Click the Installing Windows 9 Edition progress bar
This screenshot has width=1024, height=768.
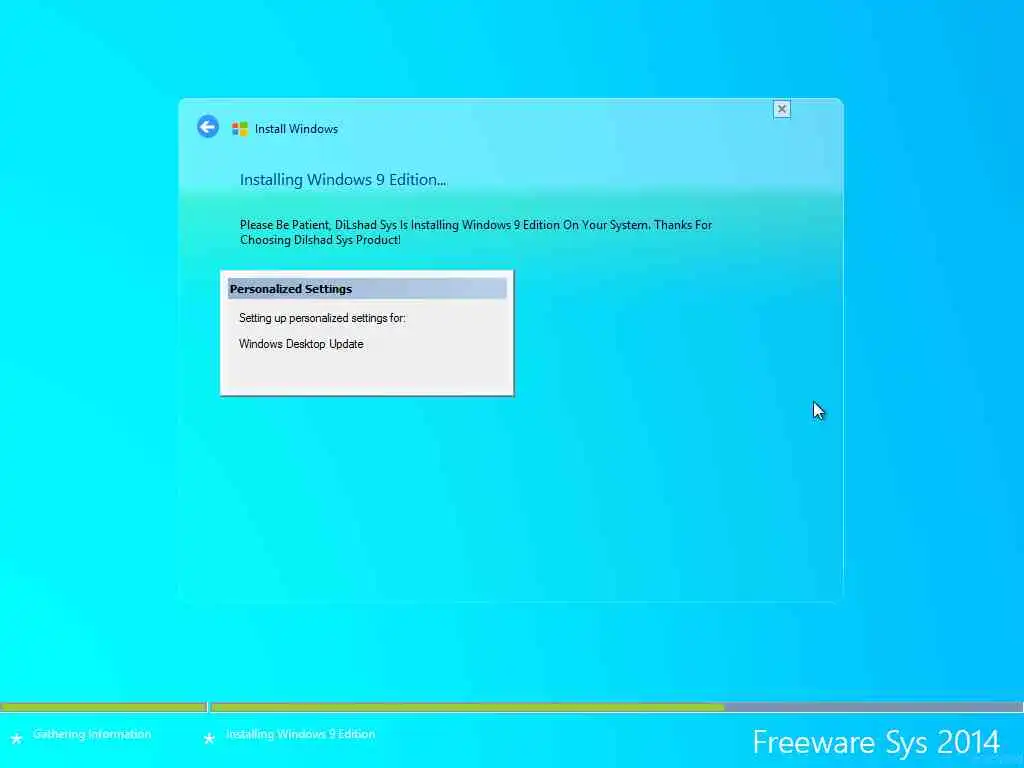616,707
